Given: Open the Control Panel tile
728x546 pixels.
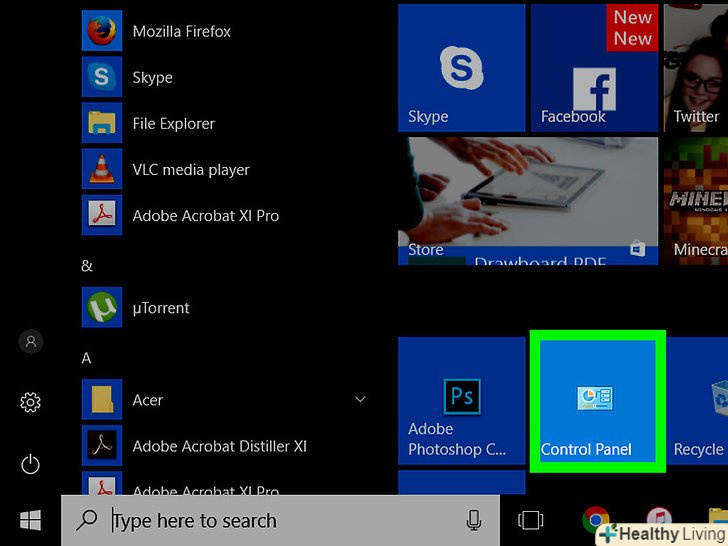Looking at the screenshot, I should (x=598, y=401).
